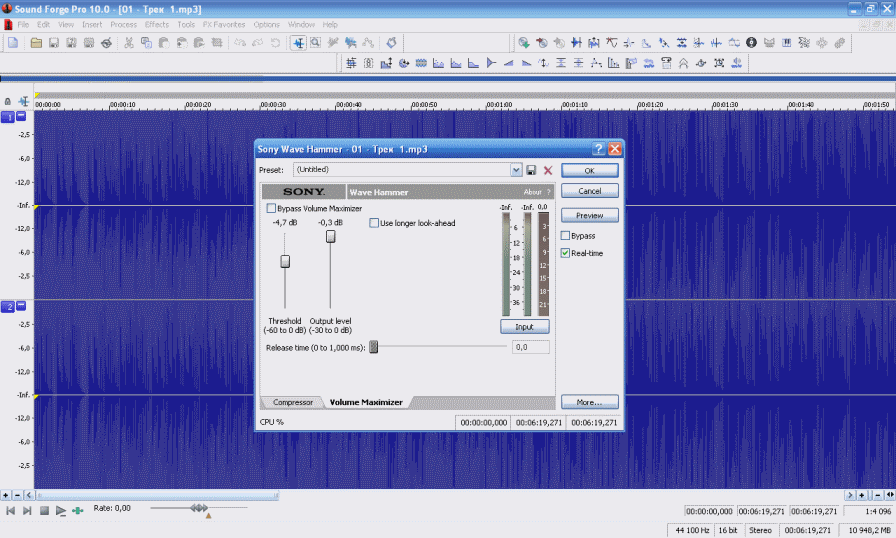This screenshot has width=896, height=538.
Task: Enable Bypass Volume Maximizer checkbox
Action: click(271, 208)
